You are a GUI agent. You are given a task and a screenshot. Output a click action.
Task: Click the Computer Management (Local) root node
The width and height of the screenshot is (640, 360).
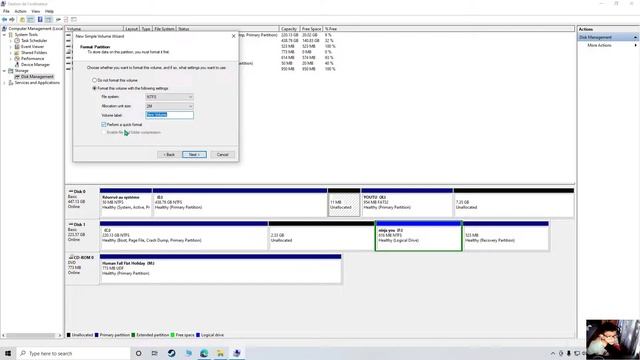click(36, 29)
